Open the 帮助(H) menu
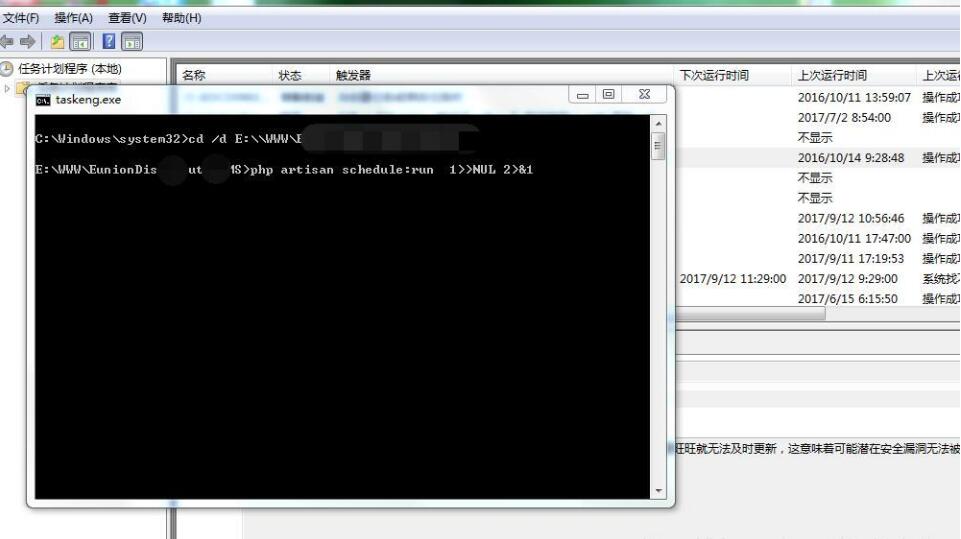 point(181,18)
